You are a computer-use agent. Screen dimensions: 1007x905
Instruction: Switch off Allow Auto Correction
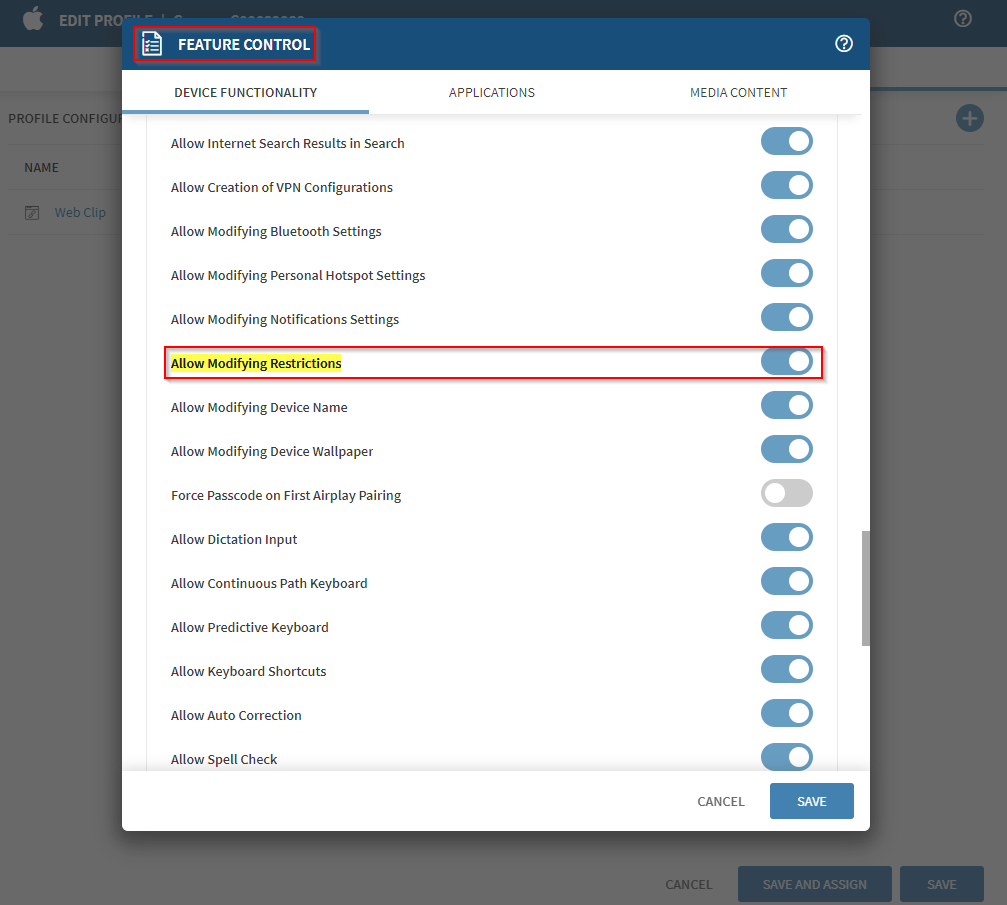point(786,714)
